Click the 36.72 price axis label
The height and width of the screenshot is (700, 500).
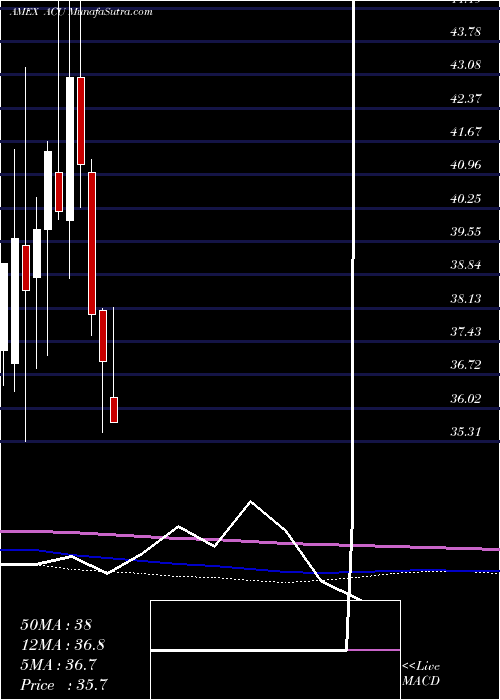(466, 365)
